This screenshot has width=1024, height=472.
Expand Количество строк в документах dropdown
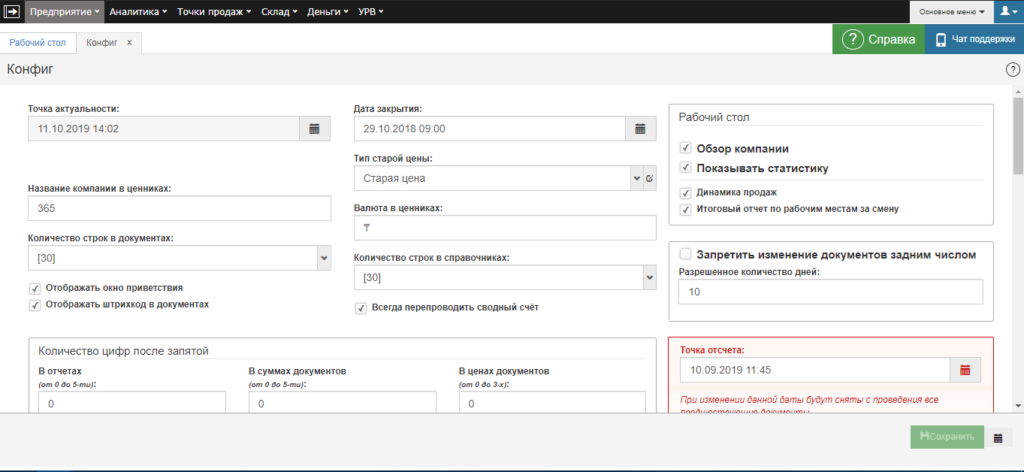(323, 258)
